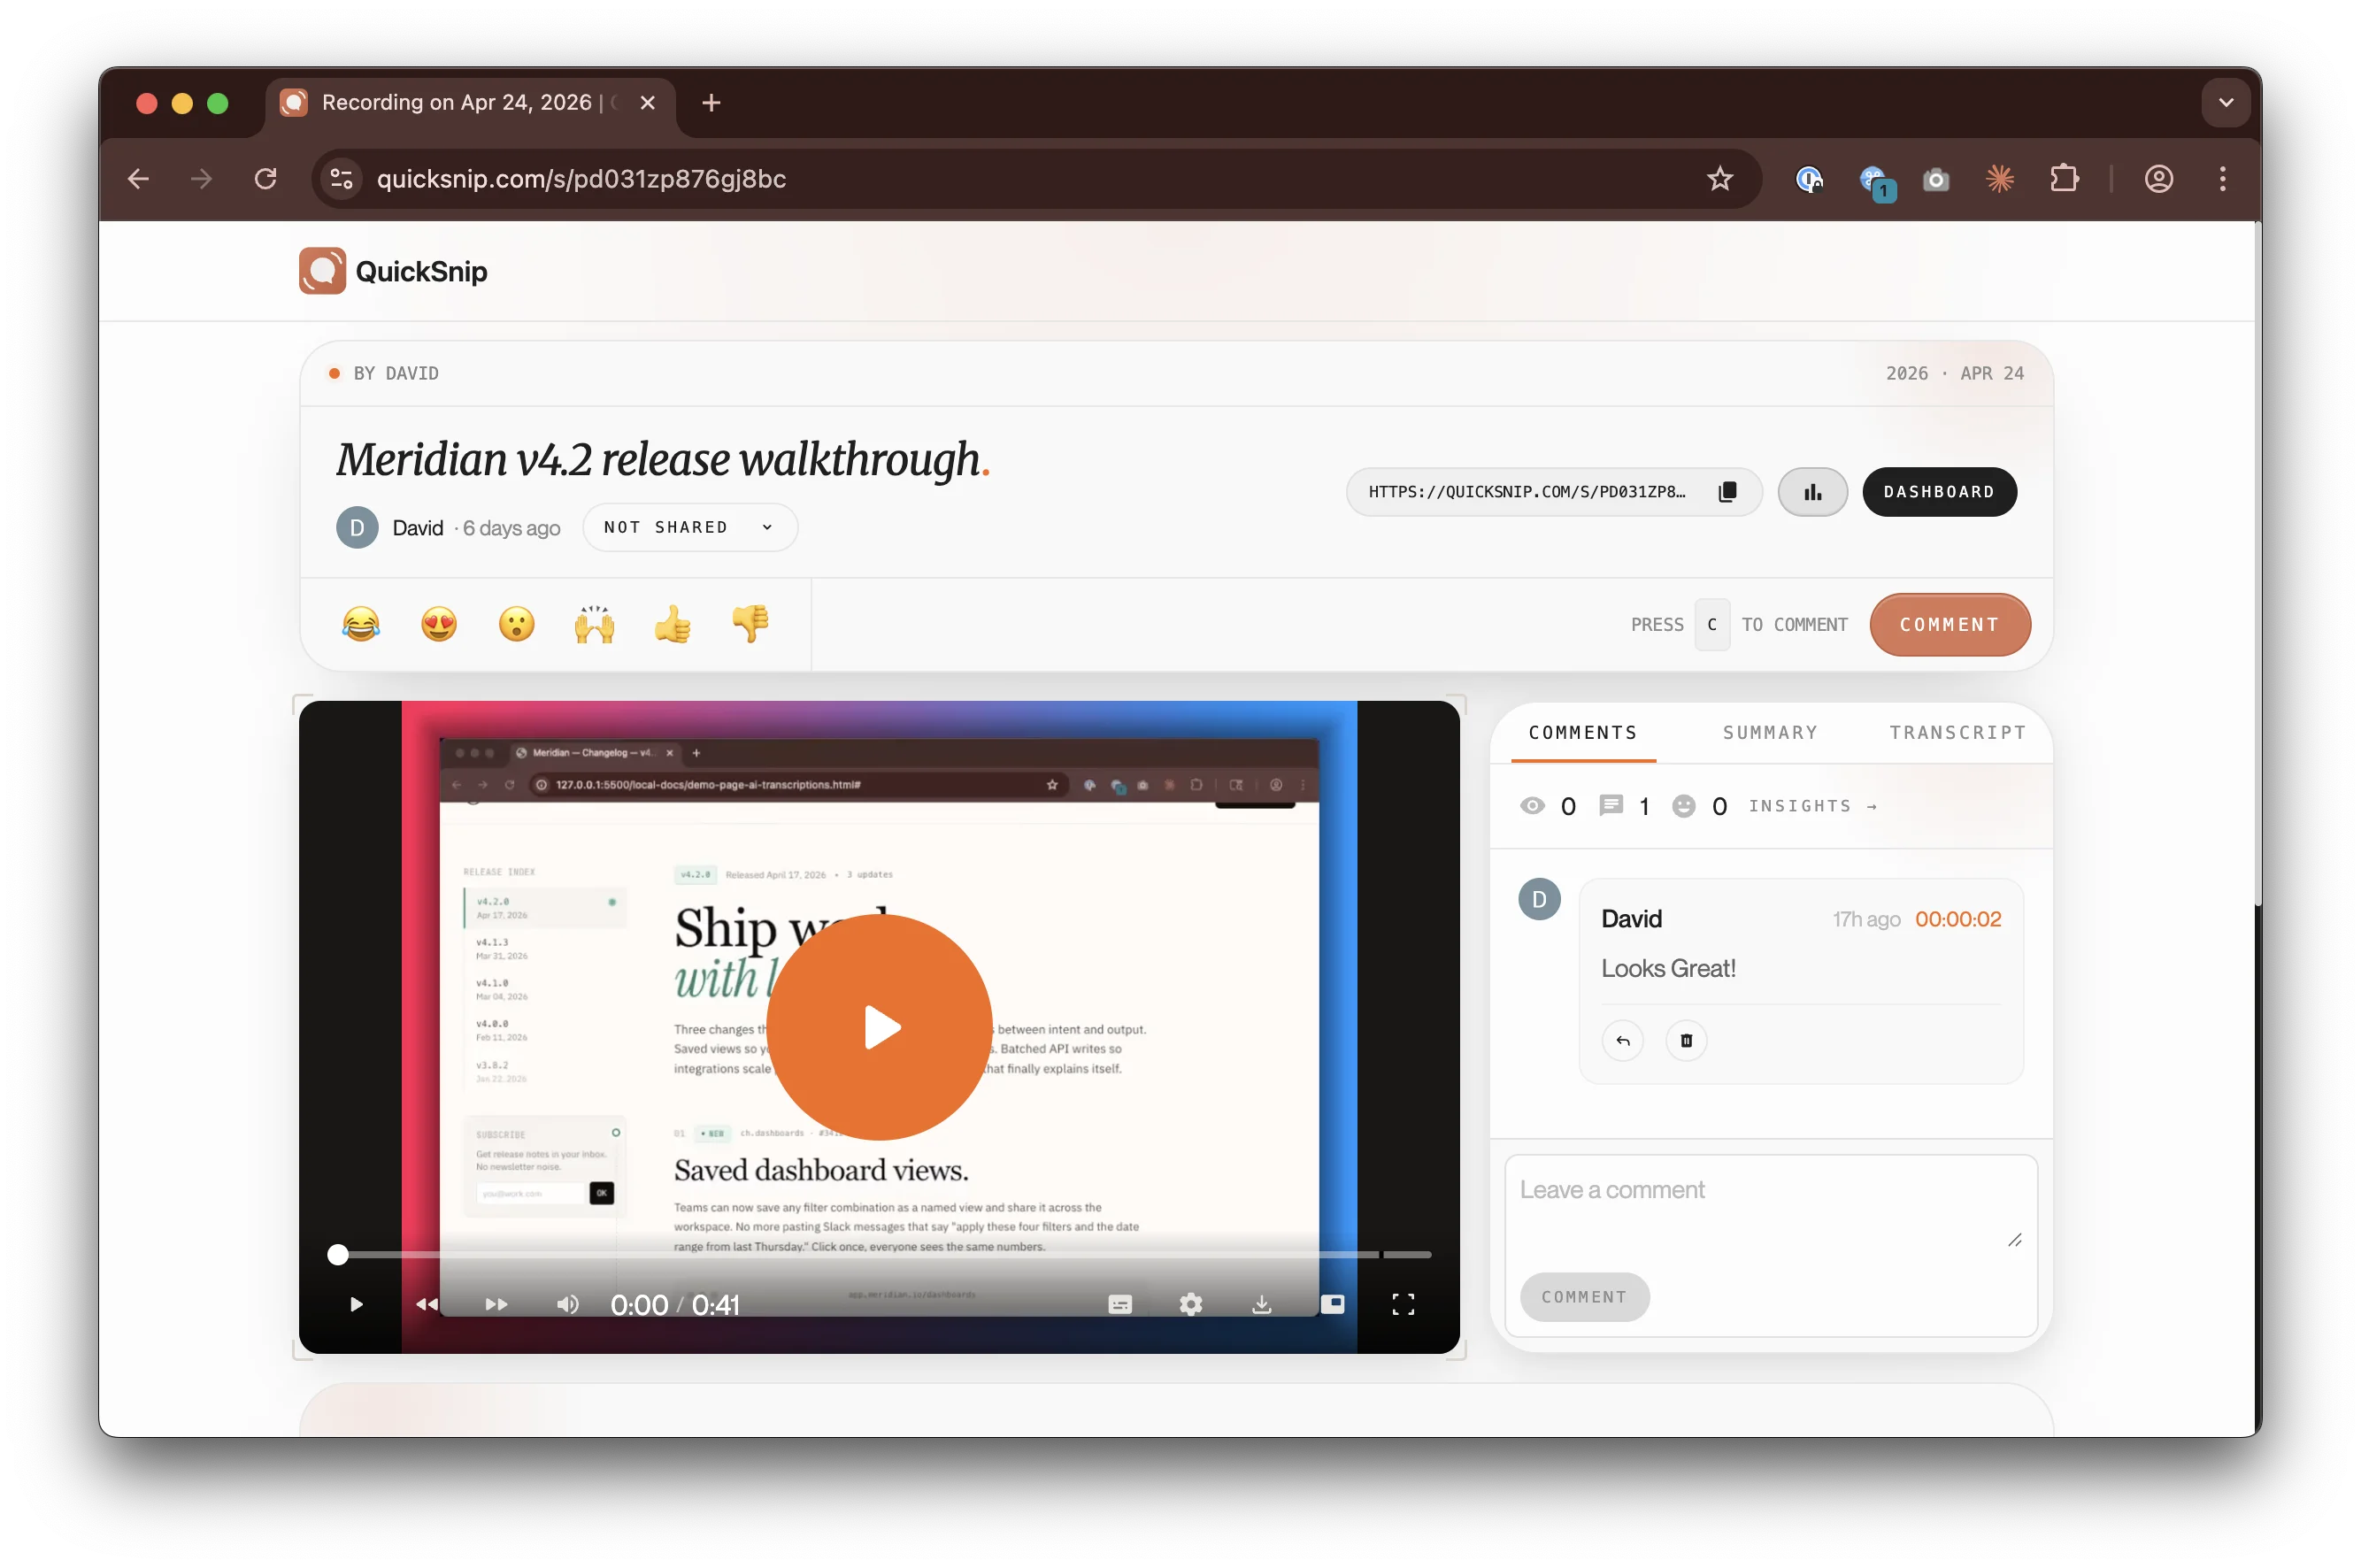Open the Chrome three-dot menu
Image resolution: width=2361 pixels, height=1568 pixels.
coord(2222,179)
